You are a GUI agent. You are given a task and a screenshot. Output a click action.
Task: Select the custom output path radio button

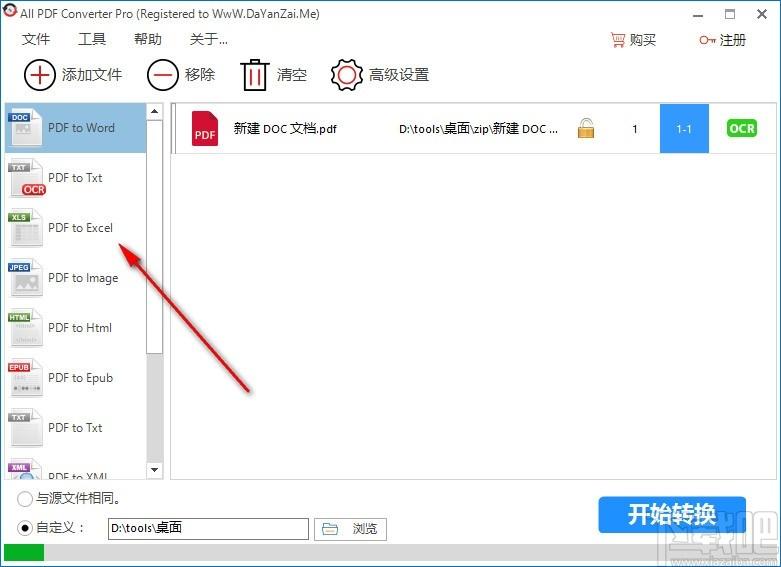pos(25,528)
